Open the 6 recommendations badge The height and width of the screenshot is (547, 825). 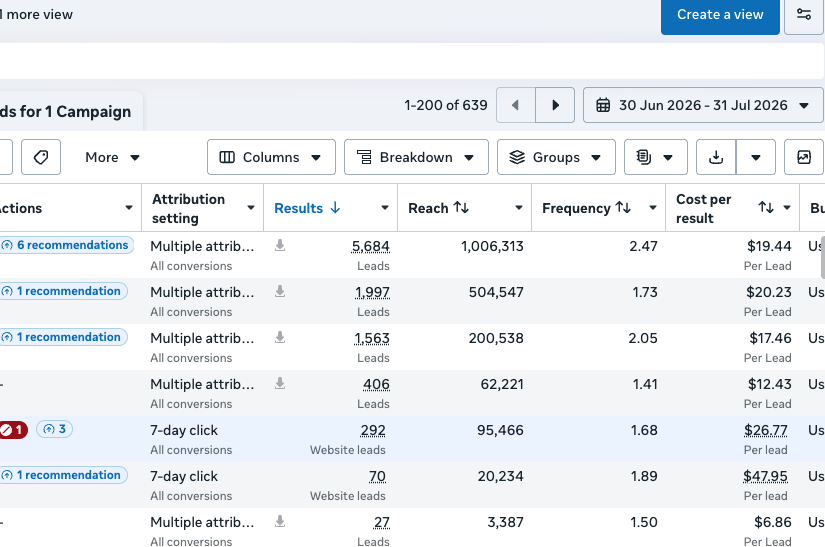(66, 245)
